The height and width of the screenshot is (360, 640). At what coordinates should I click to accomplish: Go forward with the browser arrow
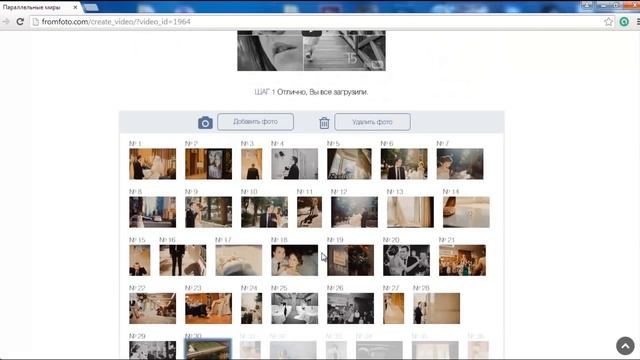pos(6,22)
